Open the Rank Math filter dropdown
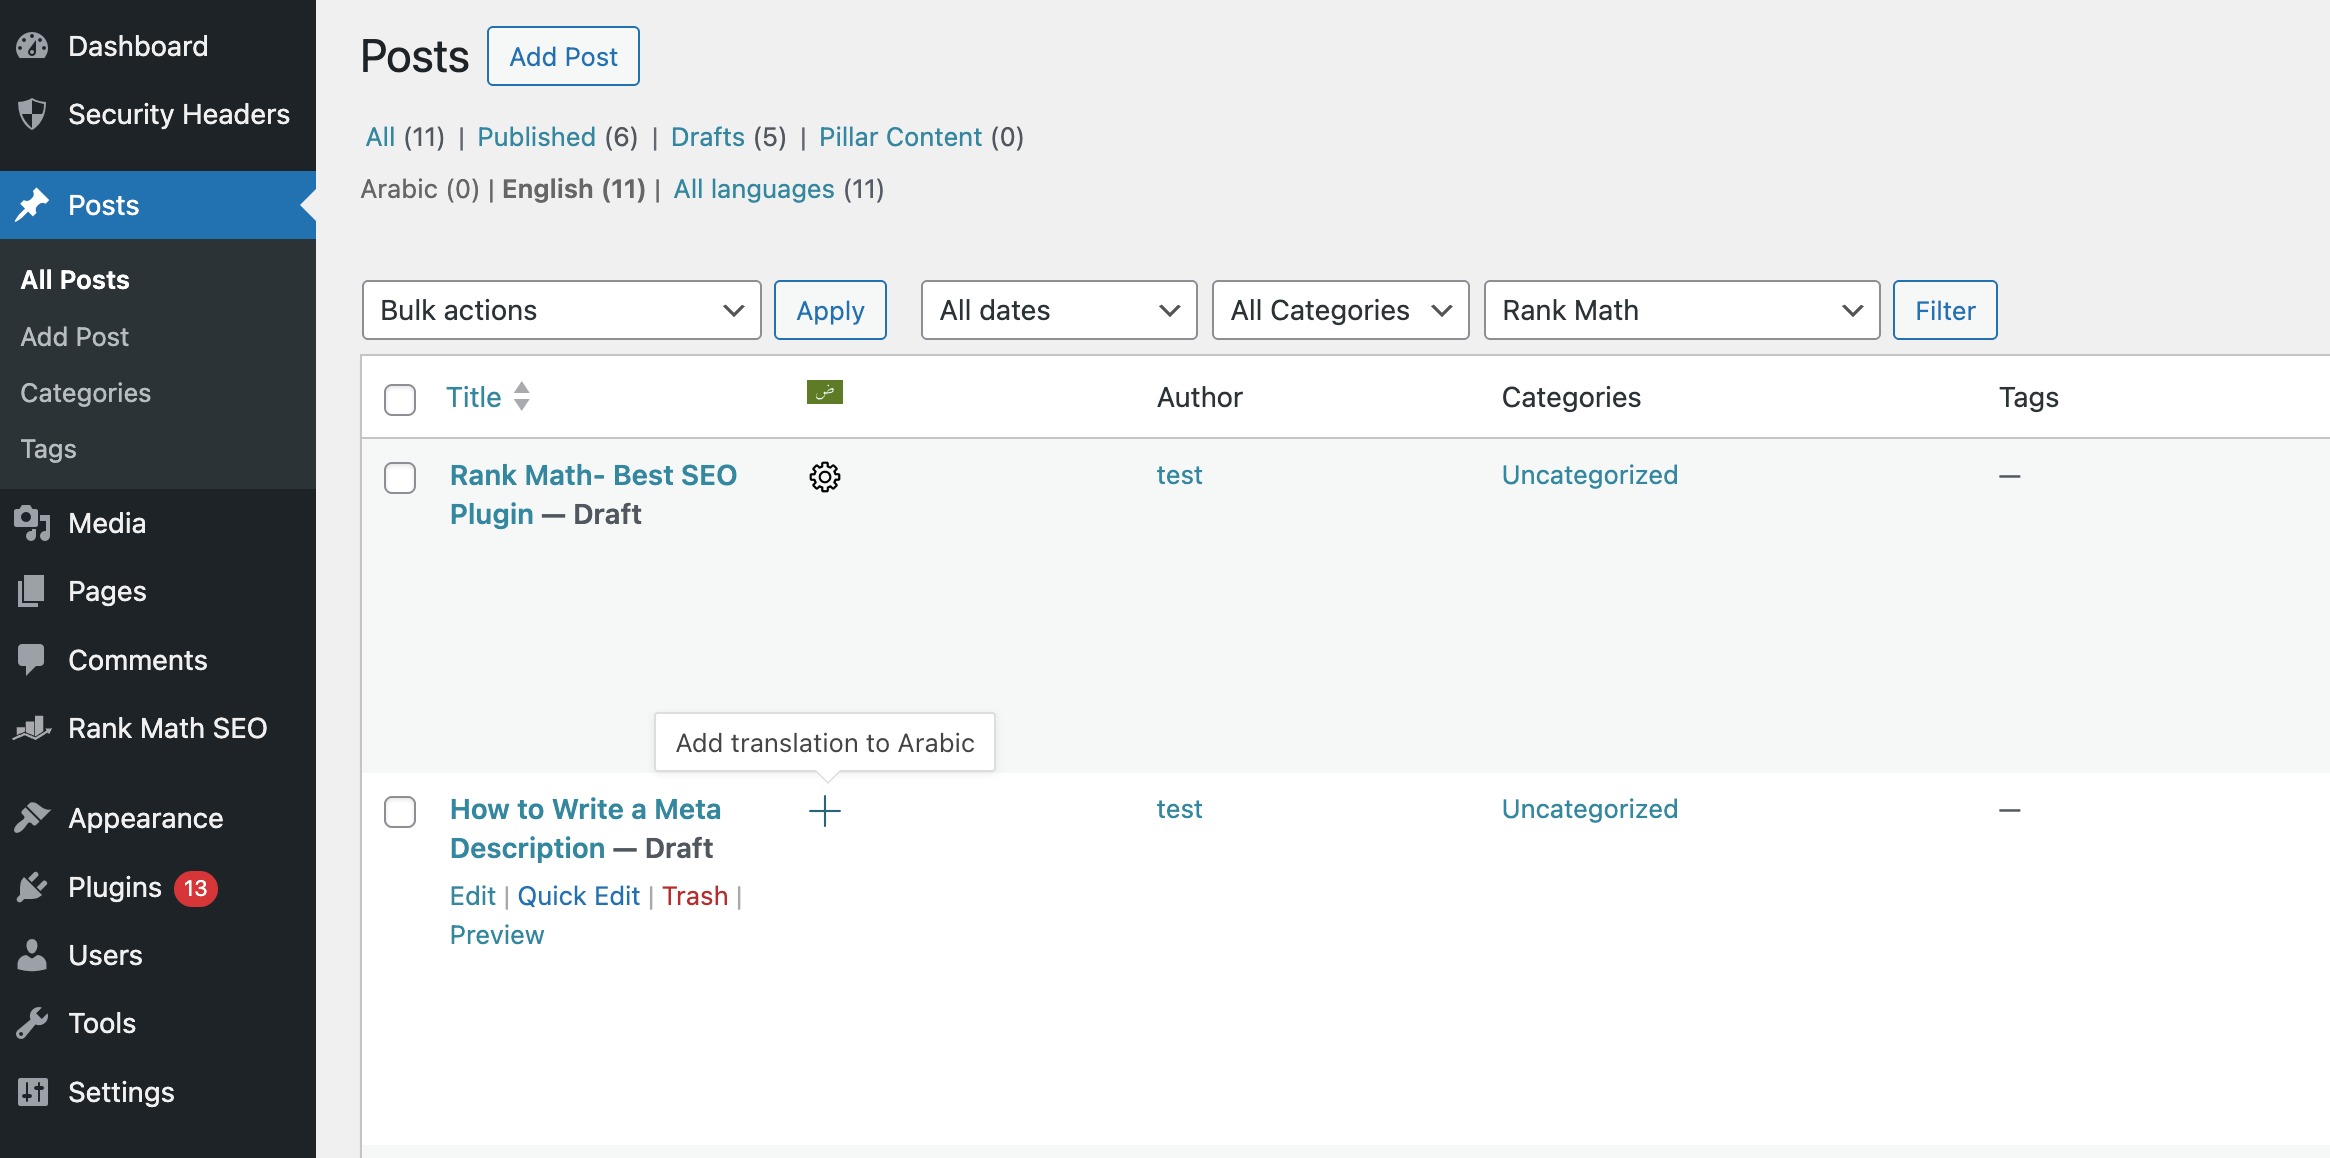Viewport: 2330px width, 1158px height. click(x=1682, y=310)
